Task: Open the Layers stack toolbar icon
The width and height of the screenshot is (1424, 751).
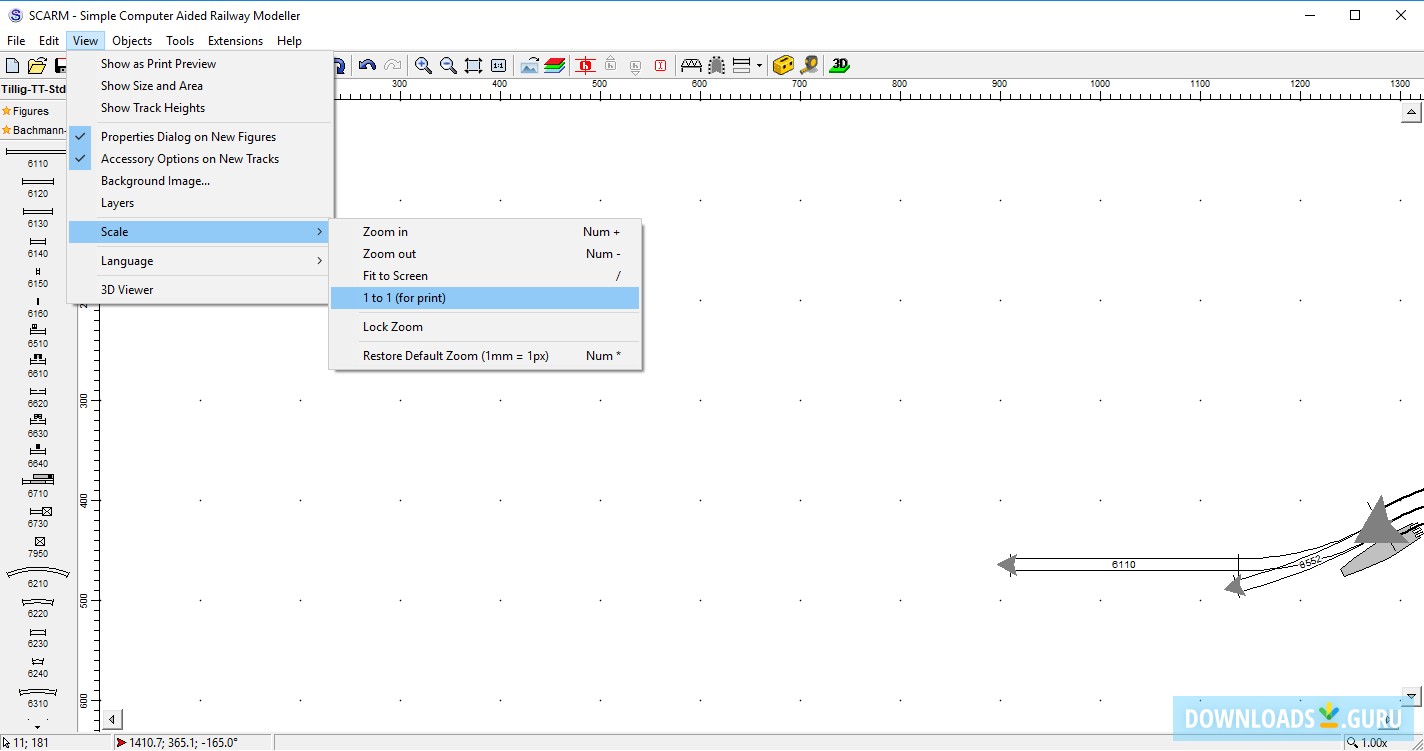Action: pyautogui.click(x=555, y=66)
